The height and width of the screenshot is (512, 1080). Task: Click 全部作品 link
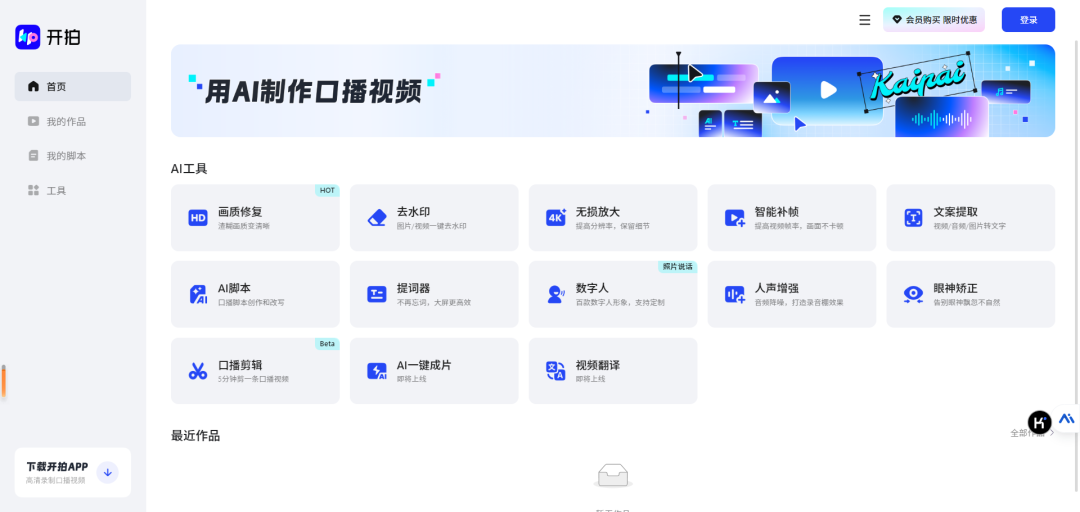(x=1032, y=433)
